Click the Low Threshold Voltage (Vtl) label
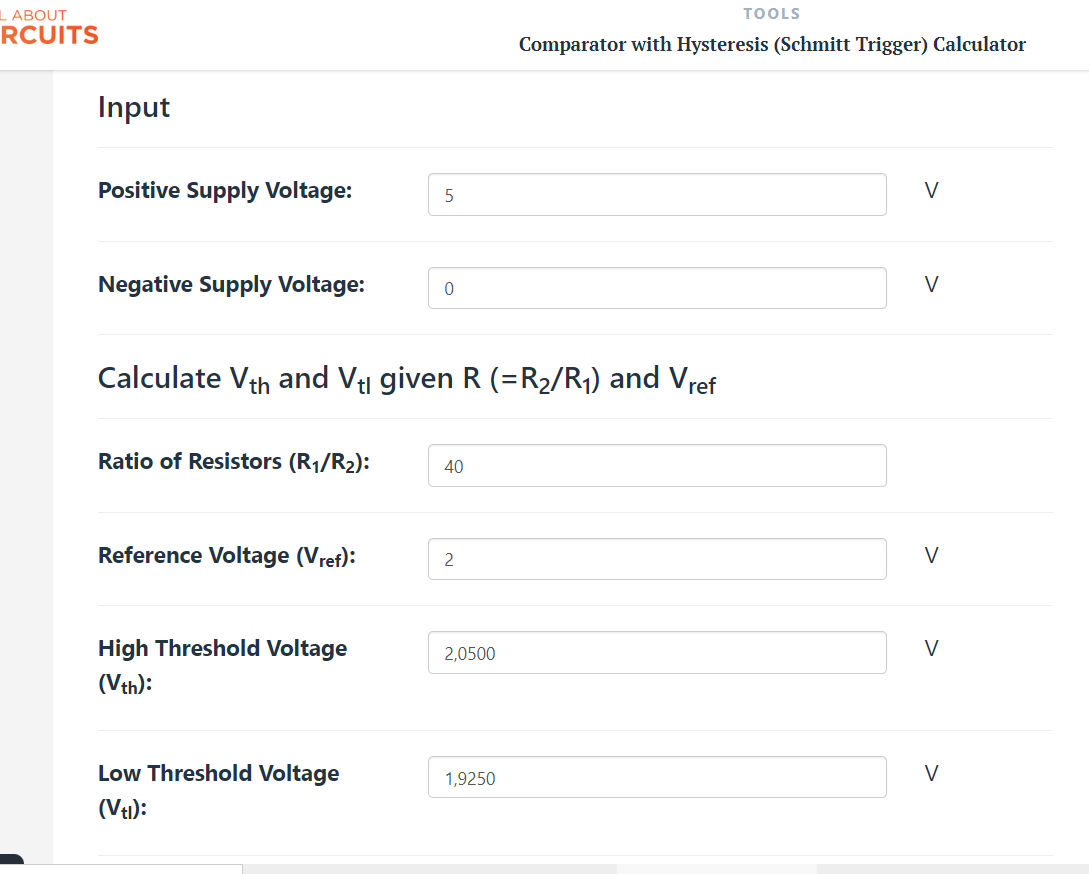The width and height of the screenshot is (1089, 874). pos(219,791)
